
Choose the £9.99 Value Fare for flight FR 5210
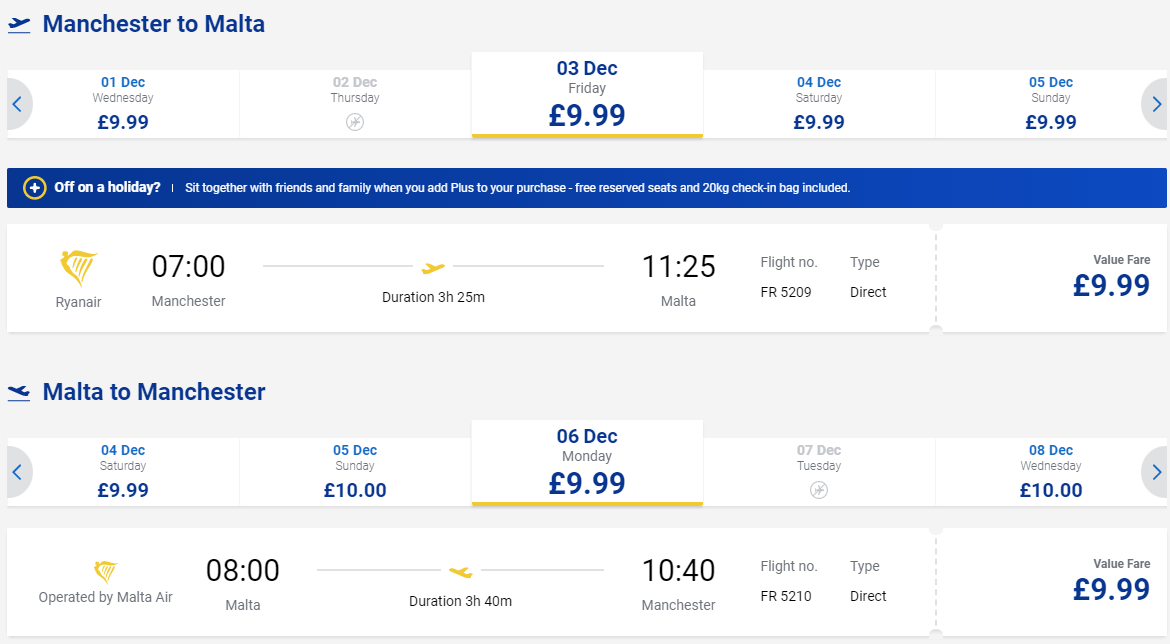pos(1051,582)
